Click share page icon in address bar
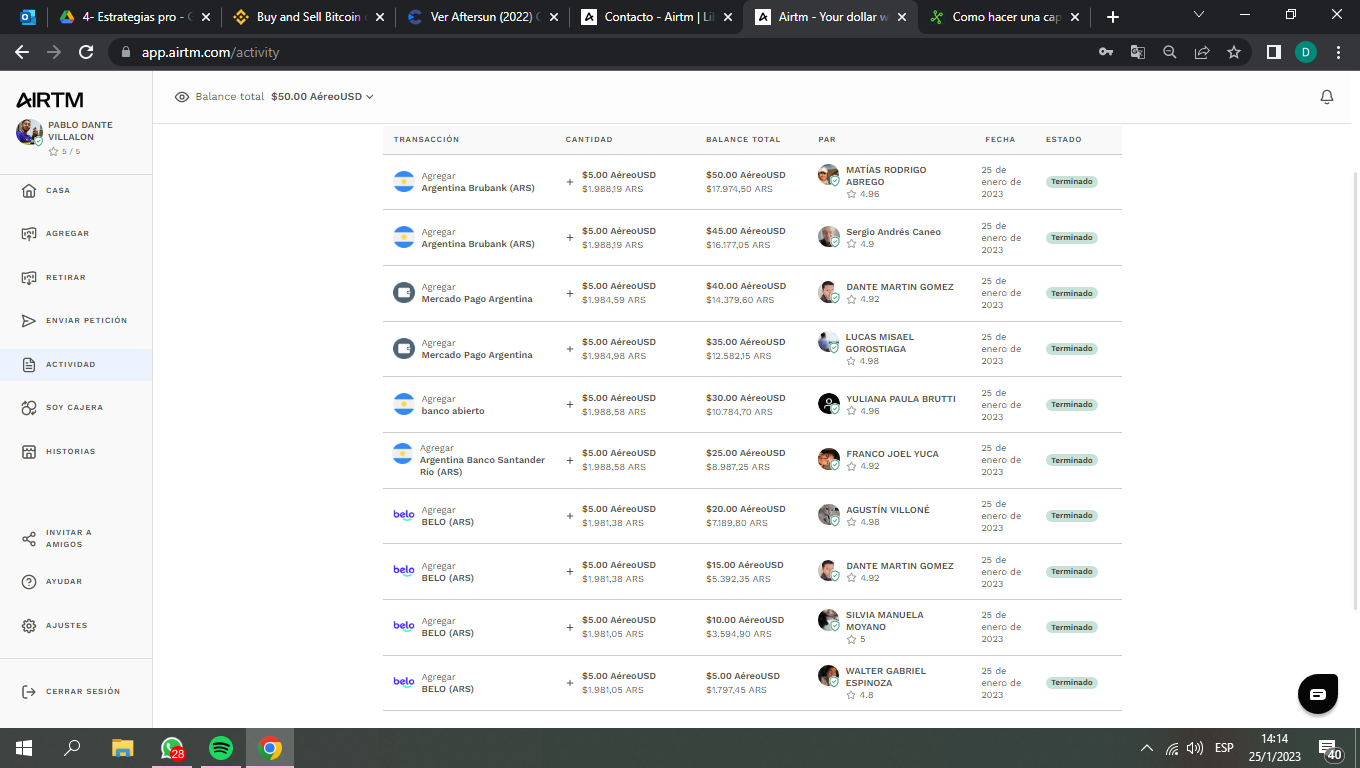1360x768 pixels. click(x=1202, y=52)
